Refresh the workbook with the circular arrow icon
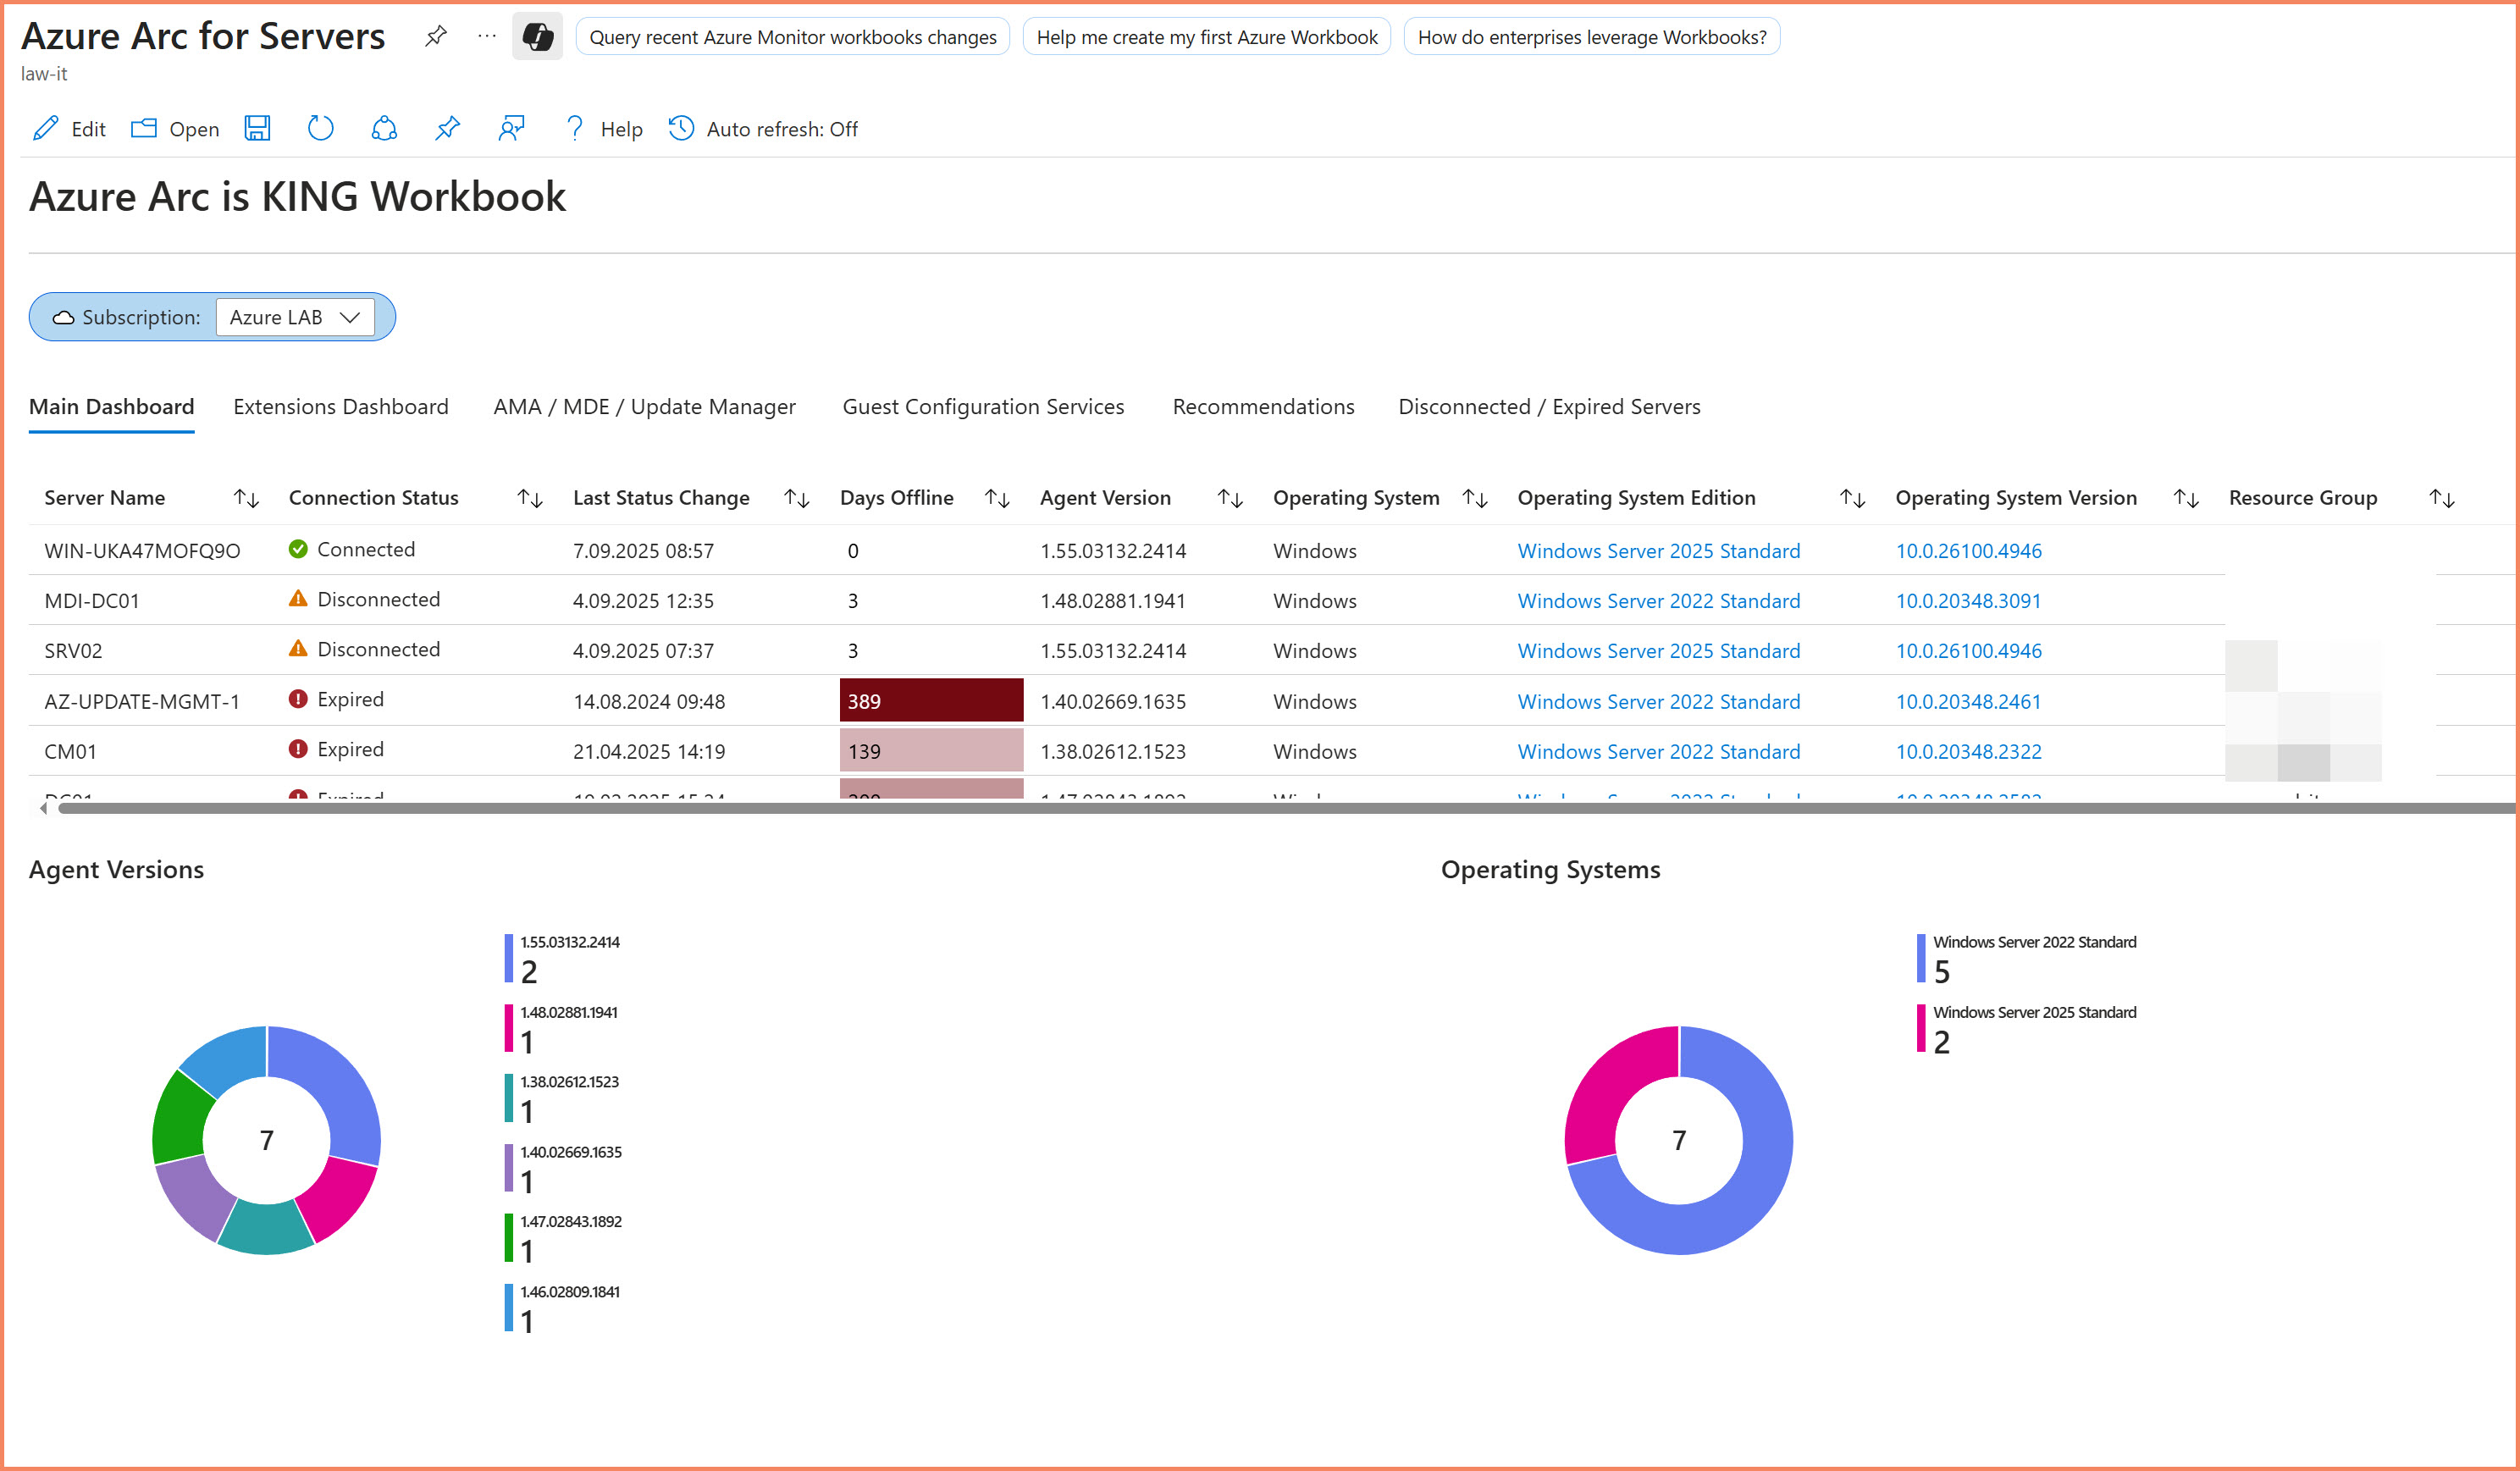 click(320, 129)
